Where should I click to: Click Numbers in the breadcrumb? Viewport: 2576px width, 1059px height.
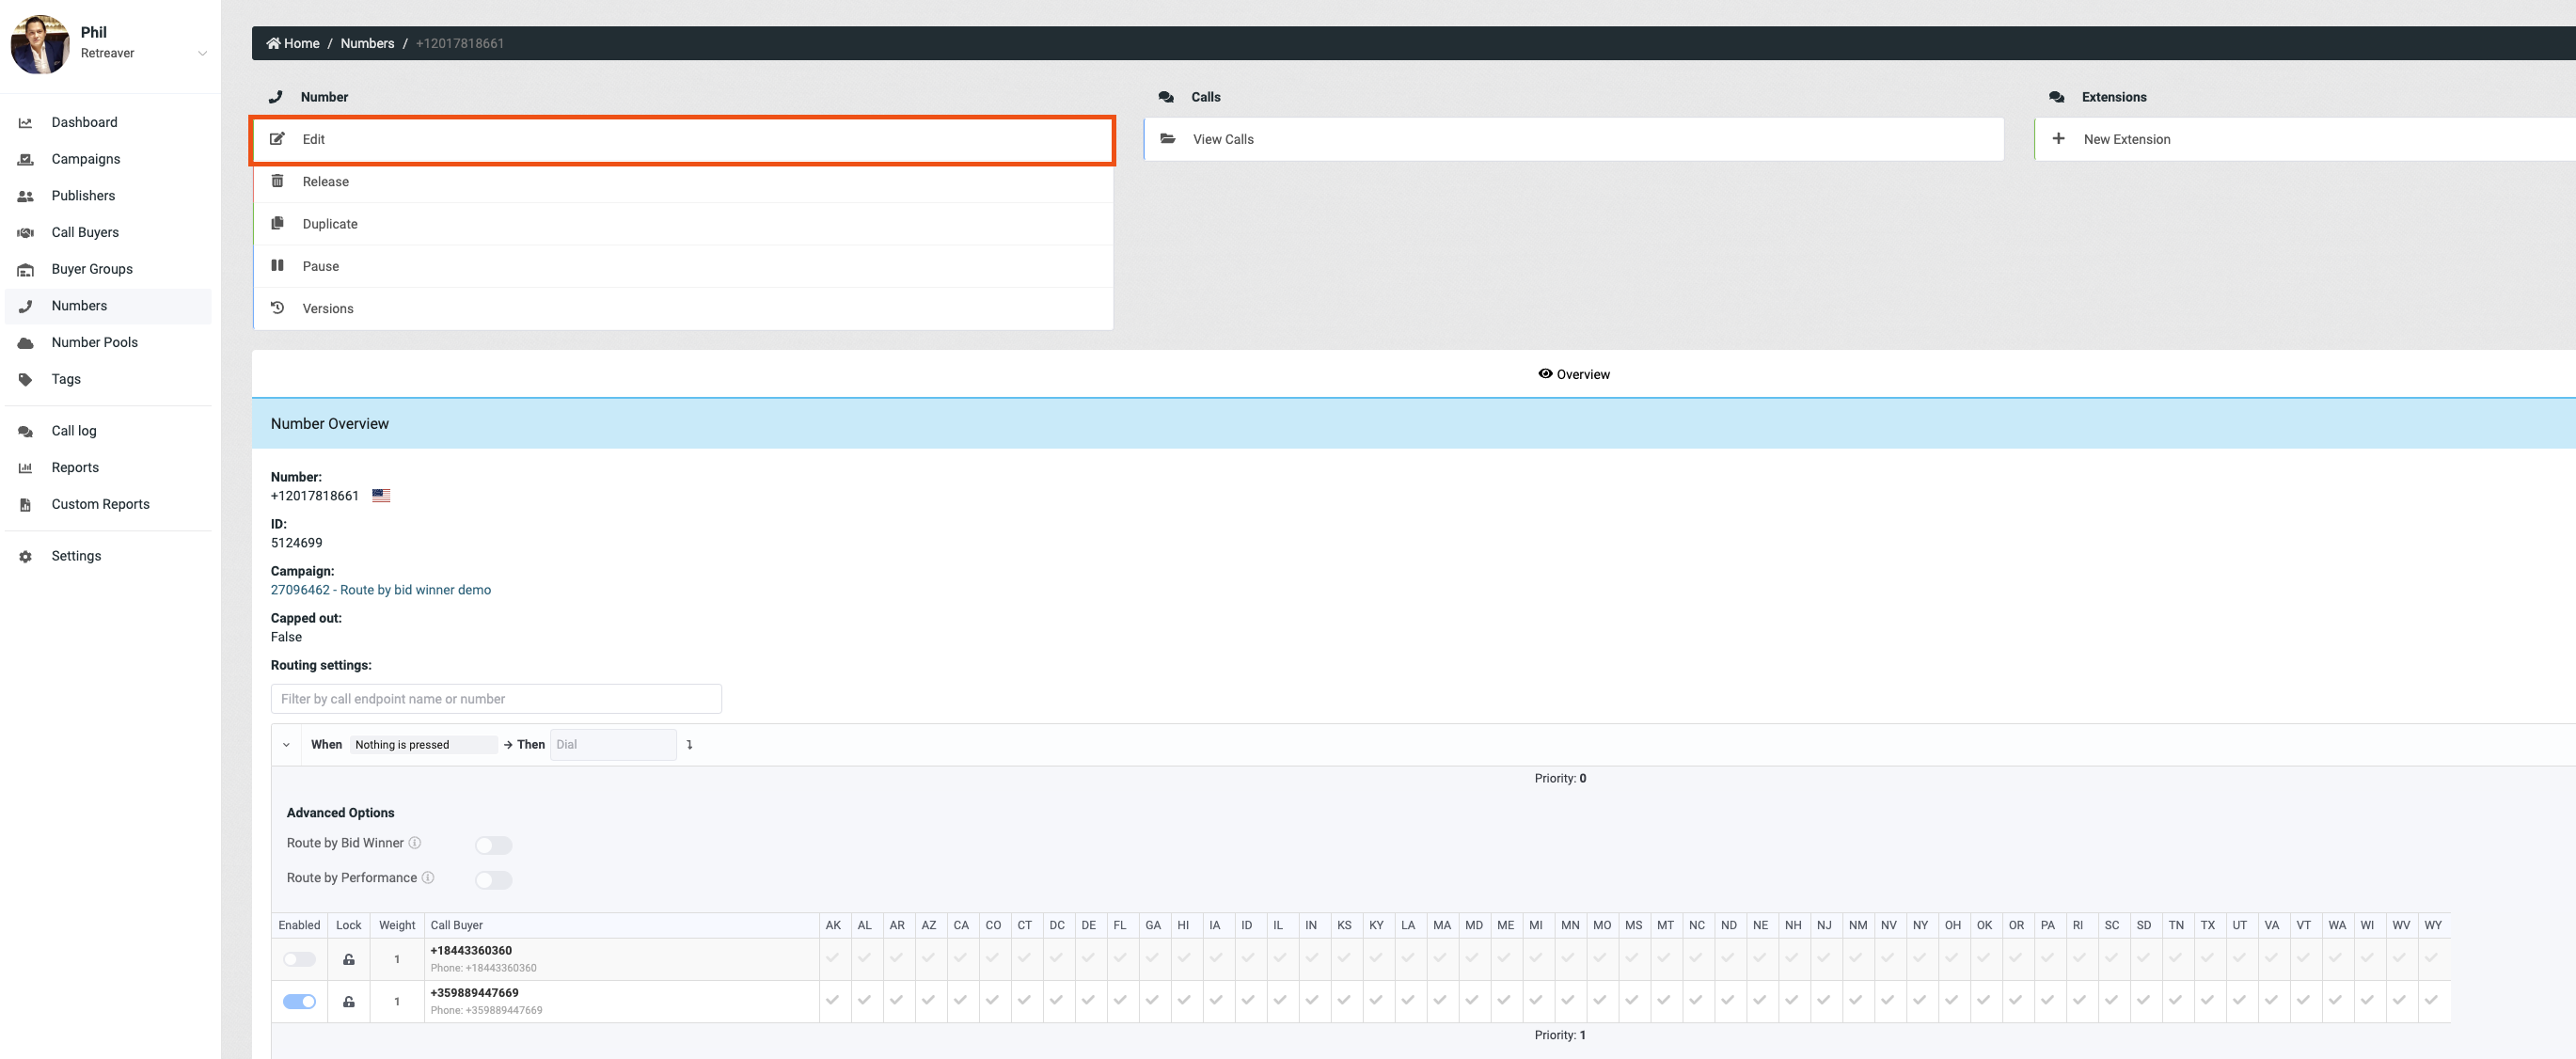click(367, 43)
